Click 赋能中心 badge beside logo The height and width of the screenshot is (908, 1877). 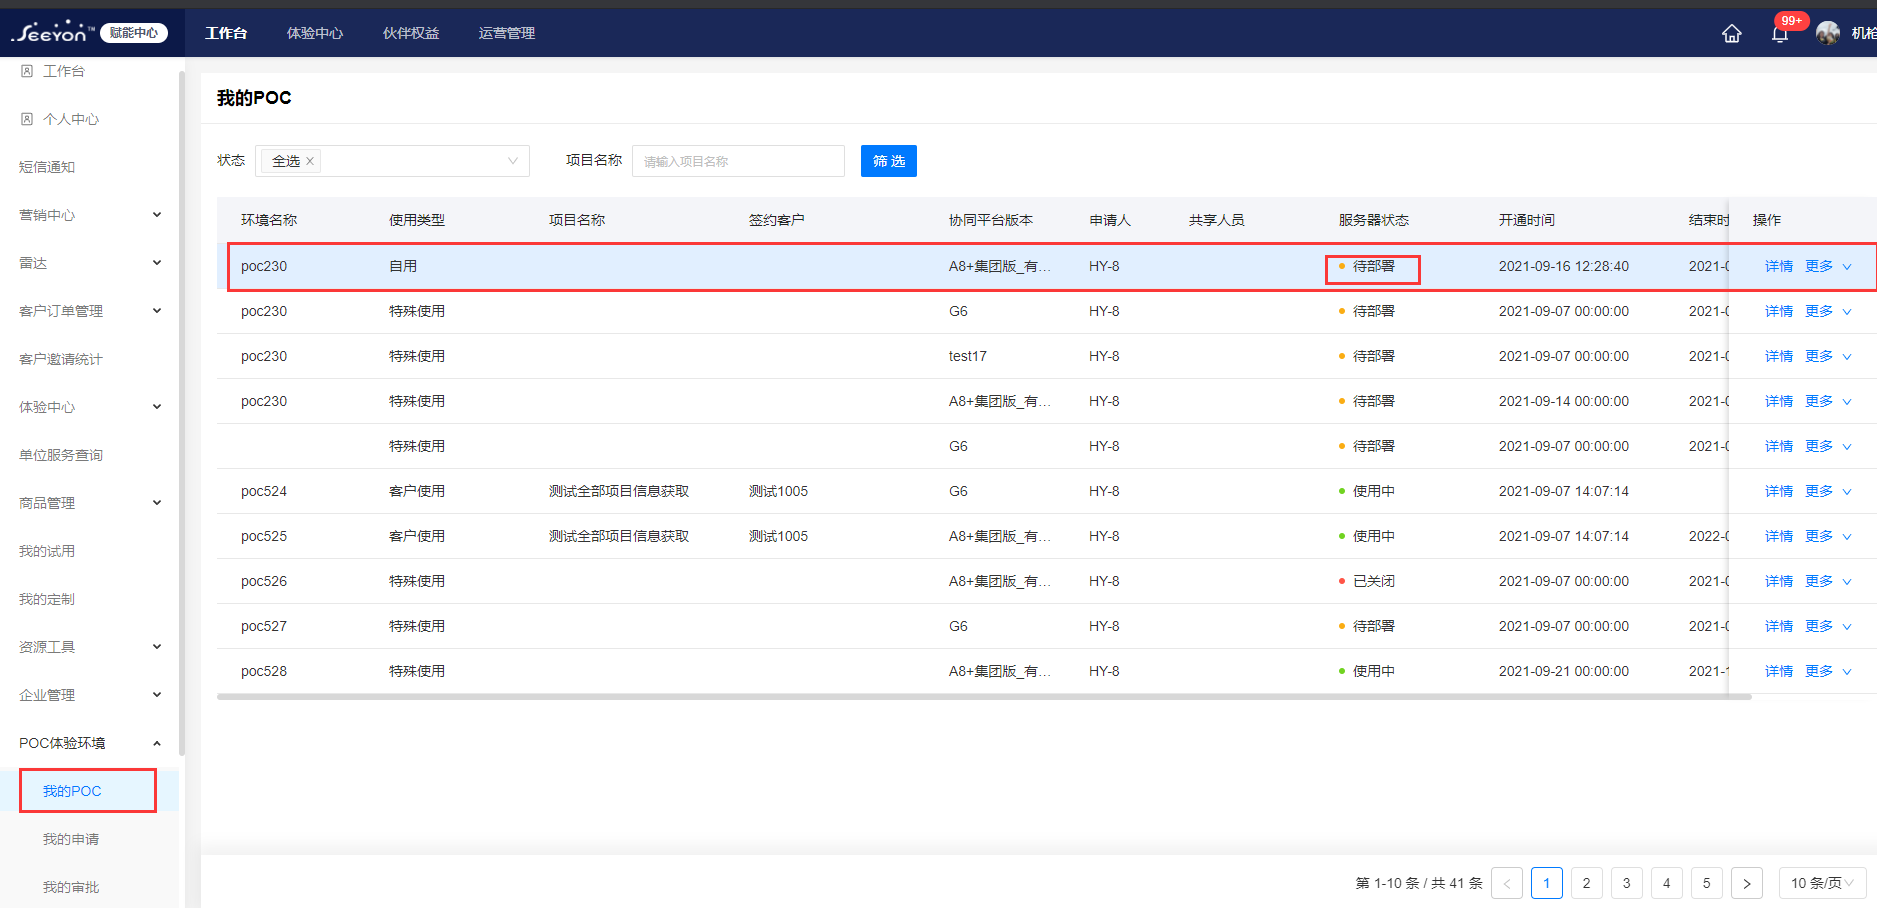click(134, 33)
